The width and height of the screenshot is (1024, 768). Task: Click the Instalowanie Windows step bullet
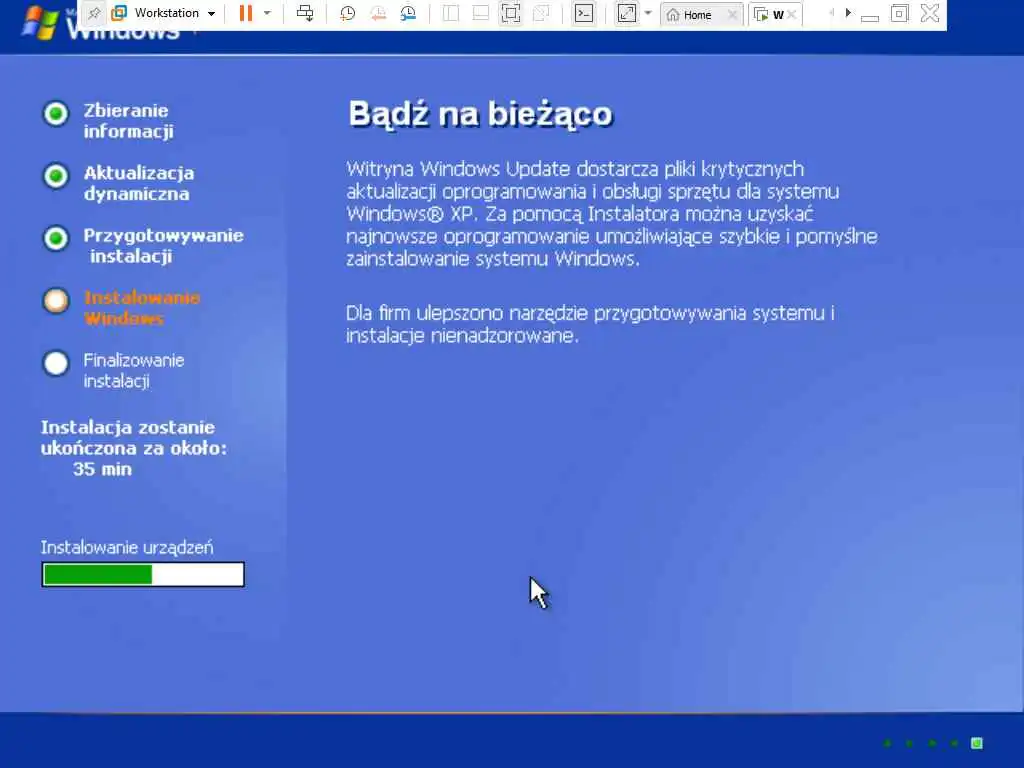coord(56,300)
